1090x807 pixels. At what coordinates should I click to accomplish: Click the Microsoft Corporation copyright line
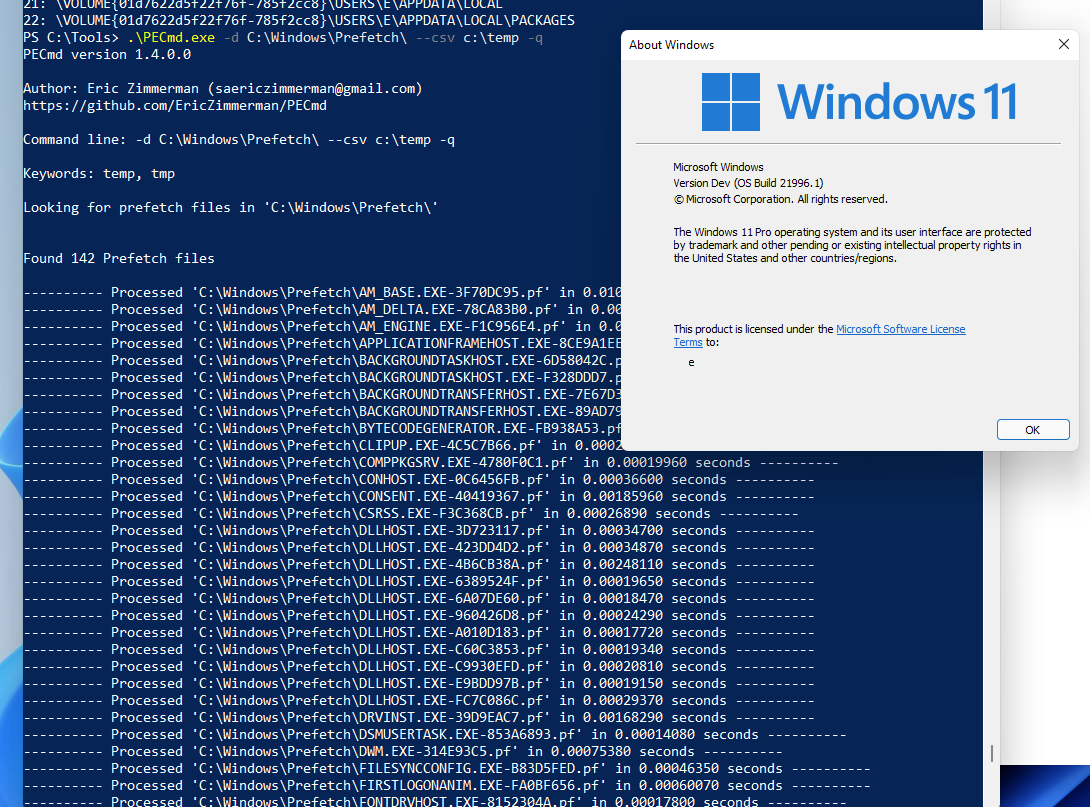780,199
